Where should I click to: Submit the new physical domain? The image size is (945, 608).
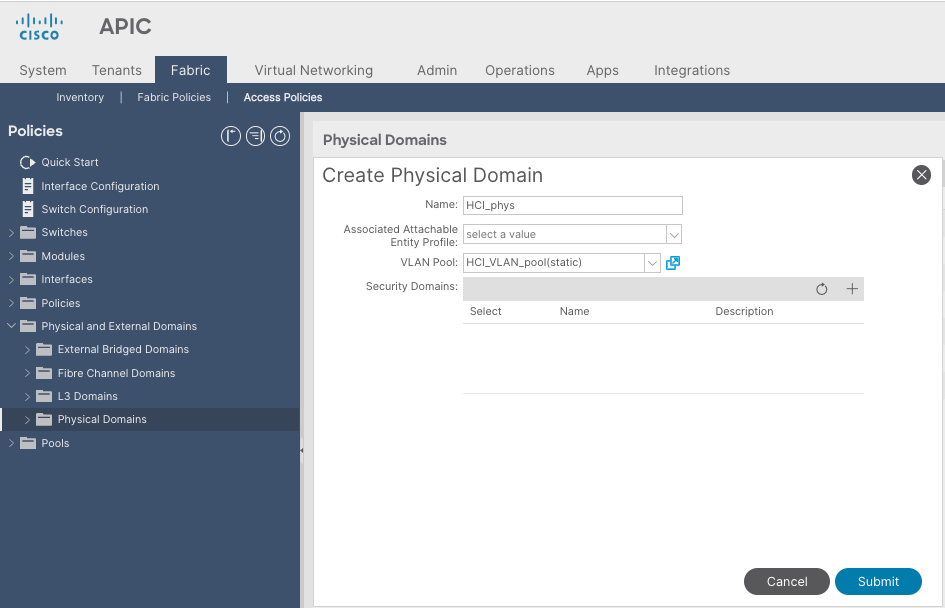tap(878, 581)
